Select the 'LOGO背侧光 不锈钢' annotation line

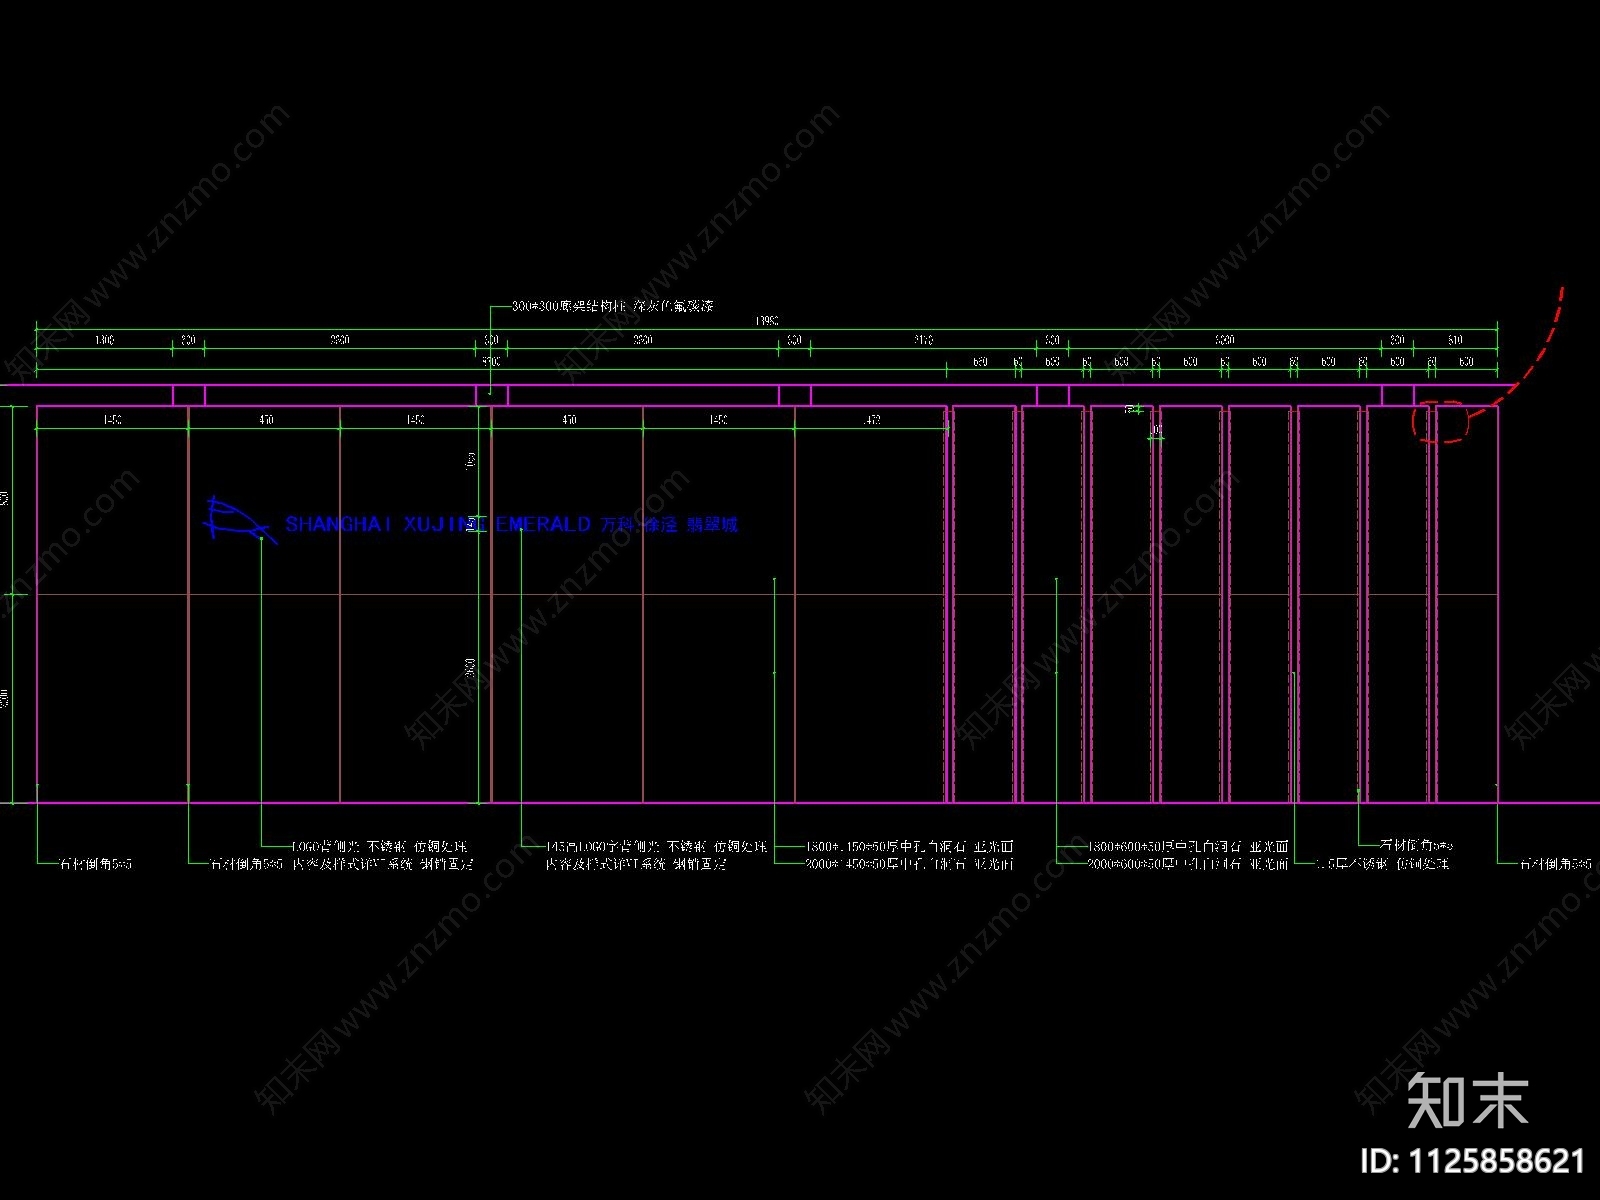(379, 846)
